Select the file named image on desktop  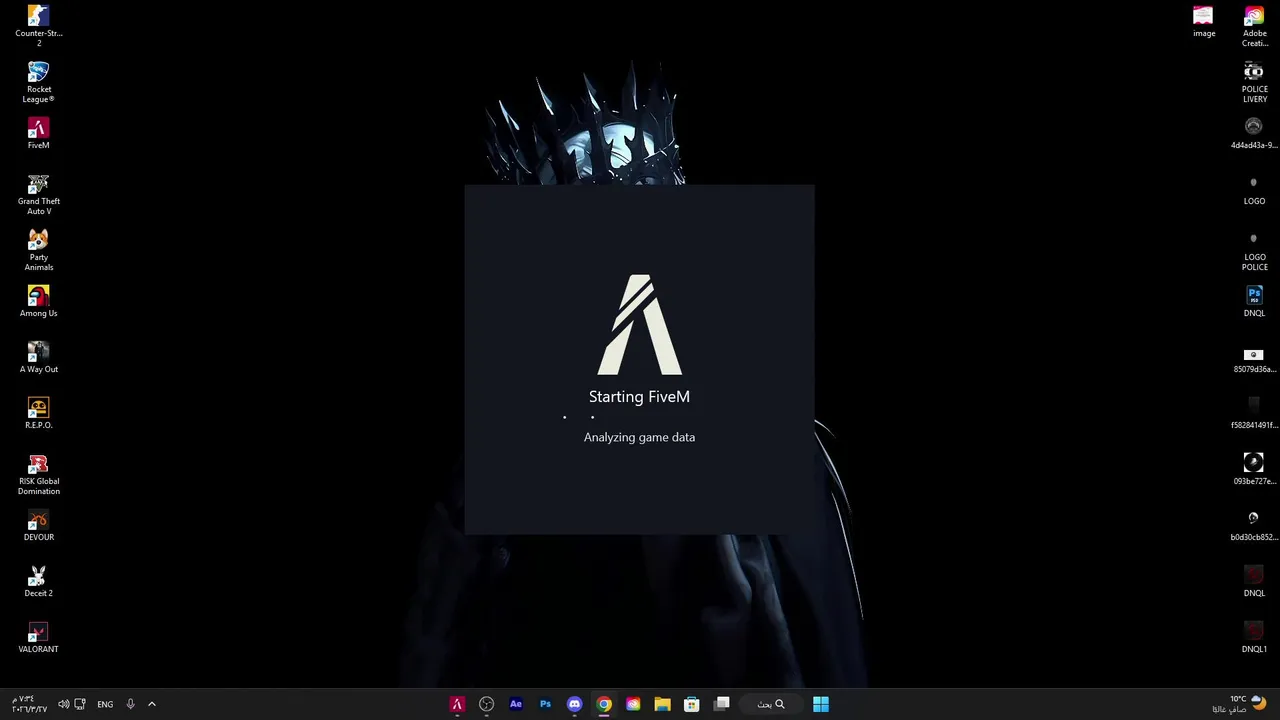[1204, 22]
